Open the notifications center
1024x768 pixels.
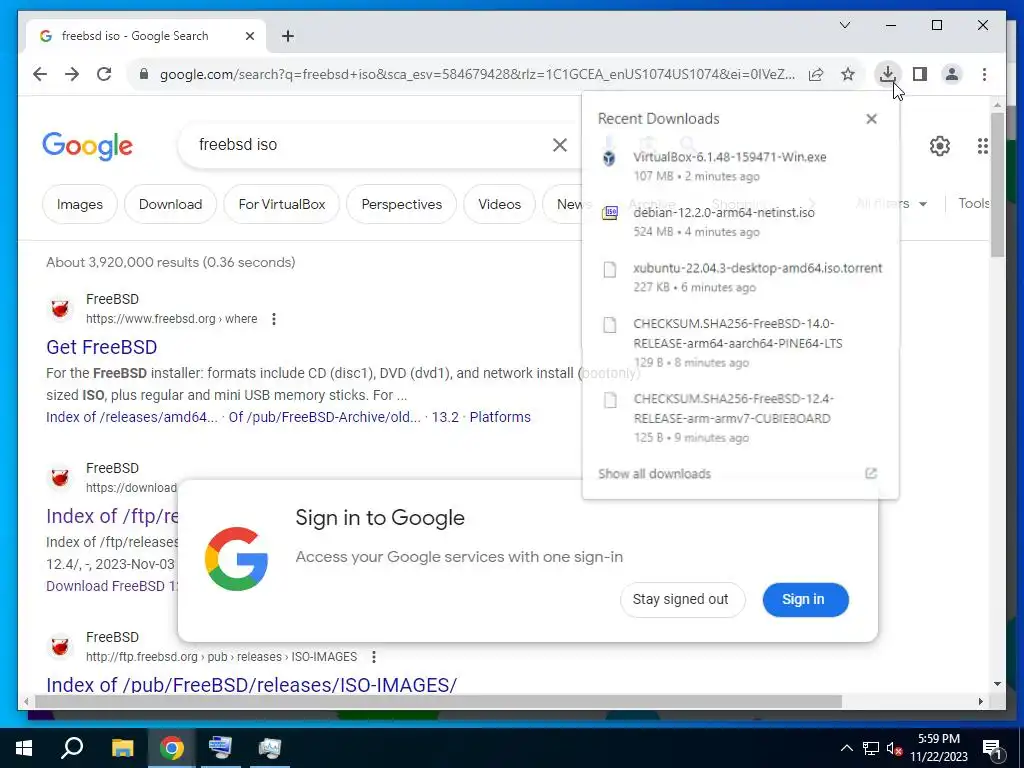[x=993, y=749]
